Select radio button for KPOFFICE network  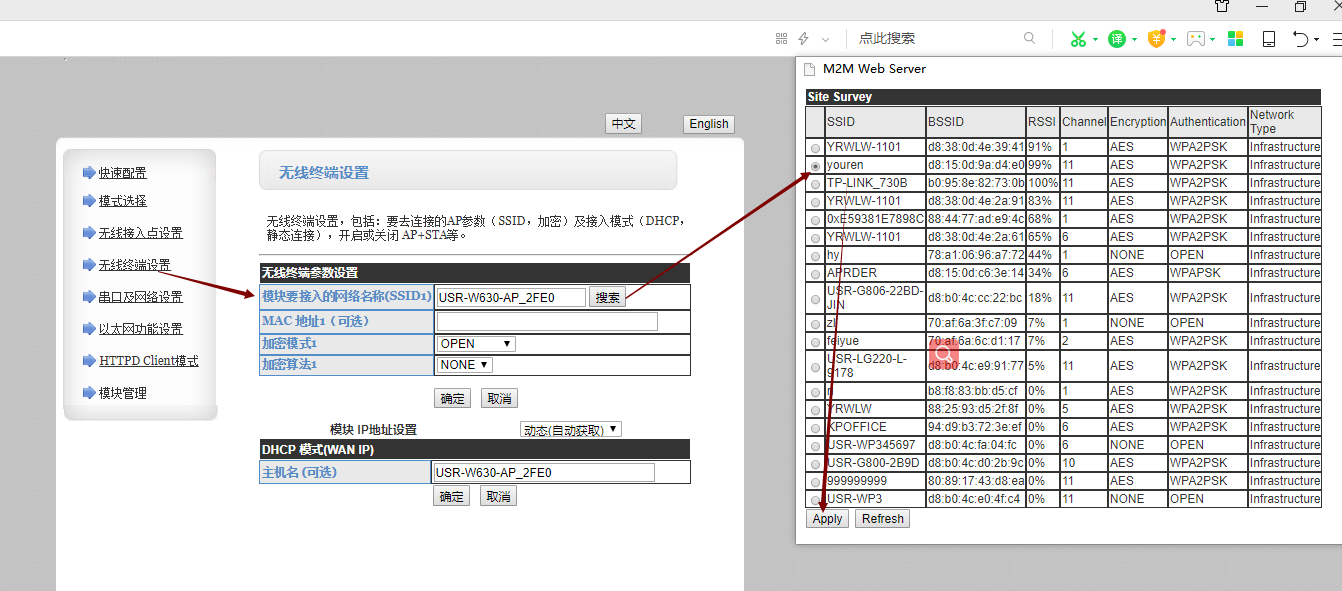tap(816, 428)
